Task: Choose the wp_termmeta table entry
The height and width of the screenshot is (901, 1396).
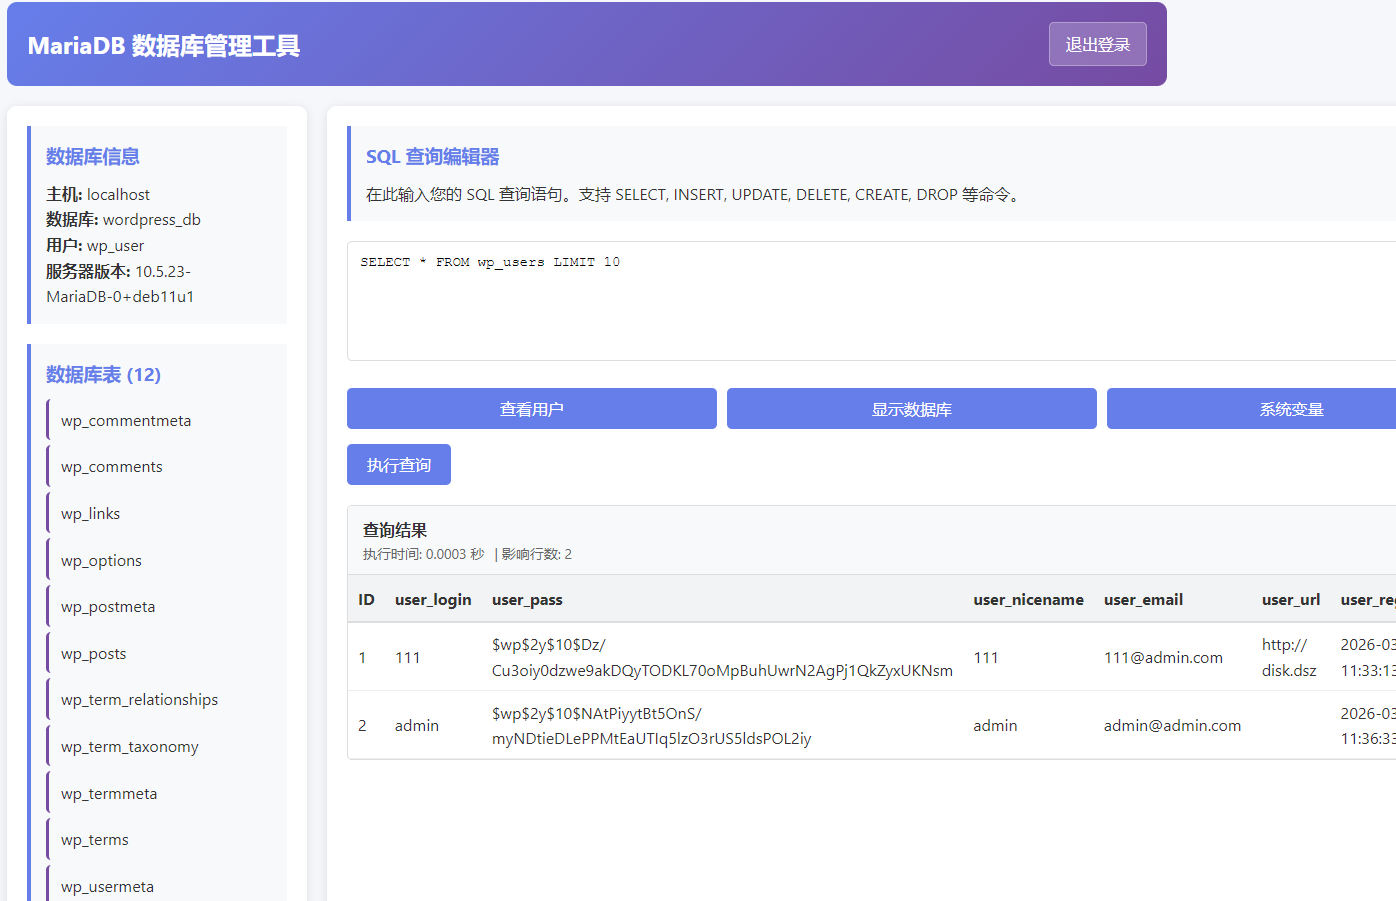Action: pos(109,794)
